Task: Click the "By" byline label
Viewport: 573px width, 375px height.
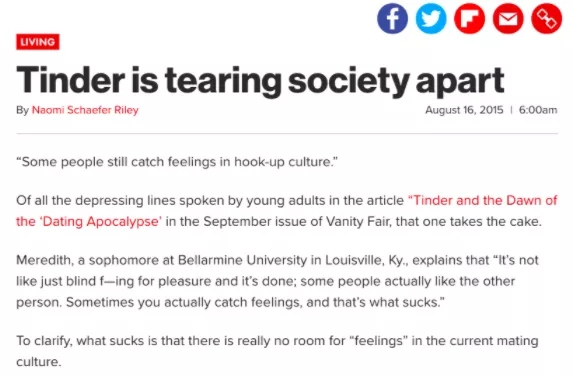Action: [x=22, y=110]
